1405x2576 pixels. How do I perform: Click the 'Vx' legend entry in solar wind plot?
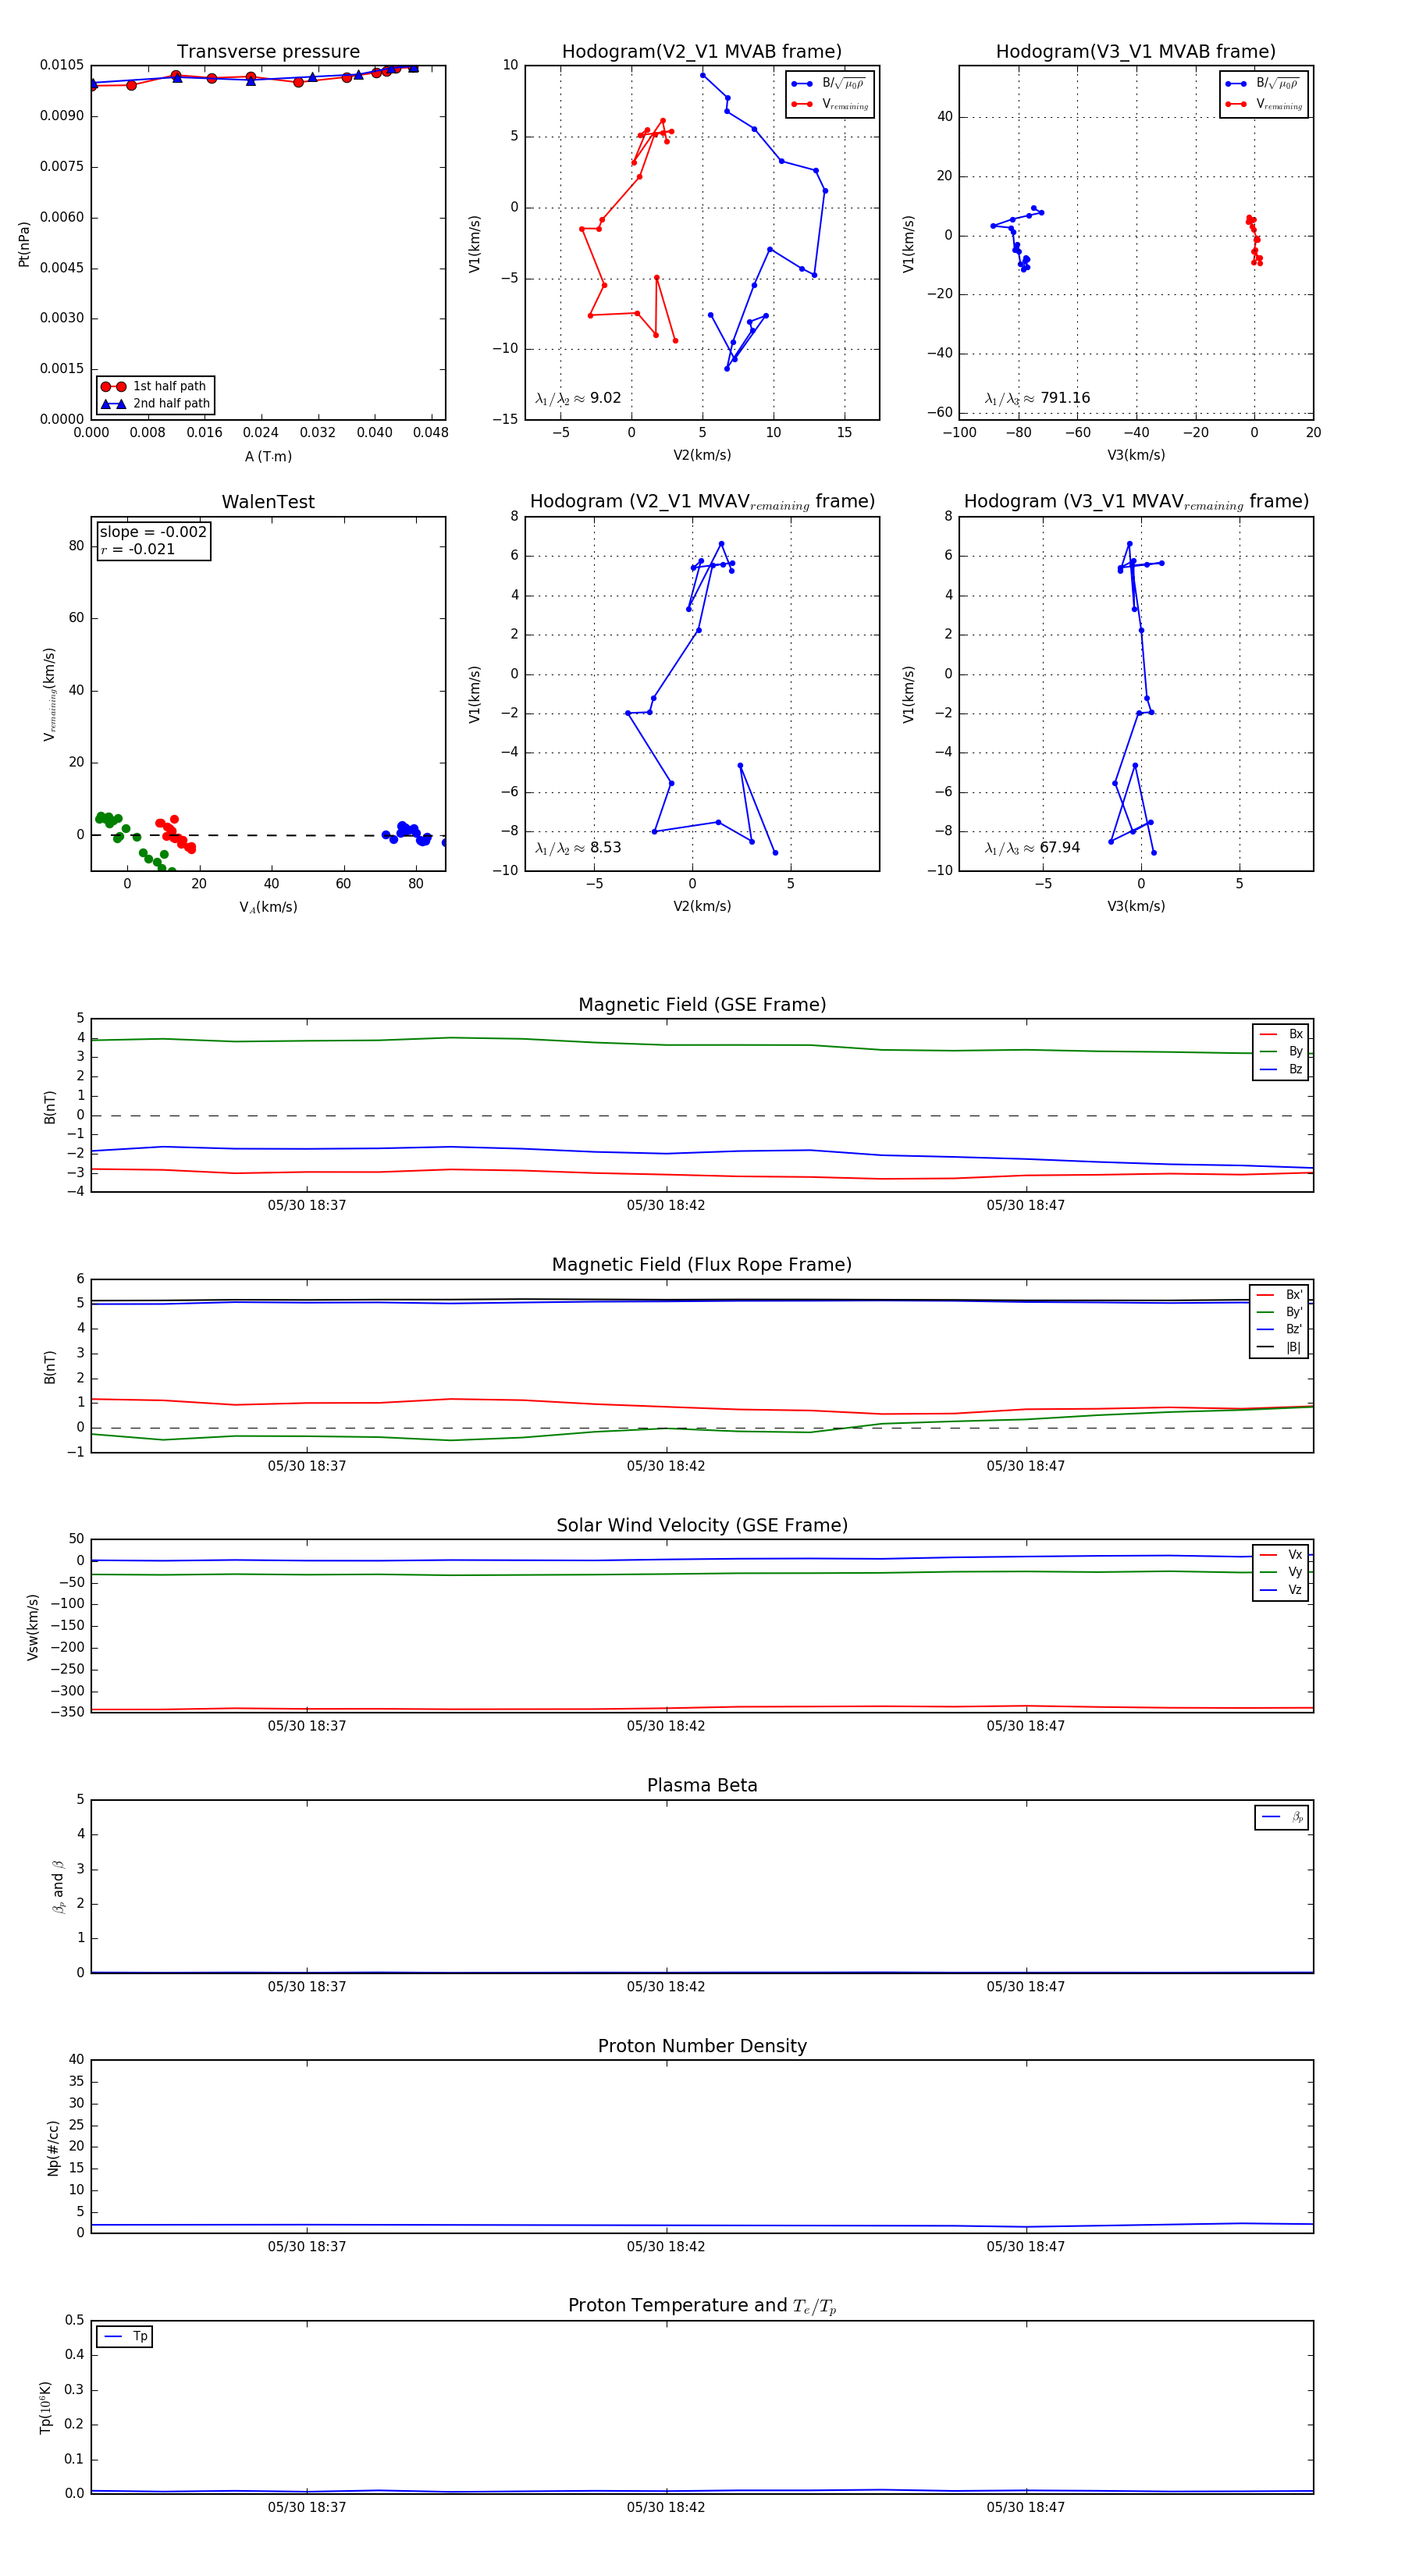point(1281,1555)
